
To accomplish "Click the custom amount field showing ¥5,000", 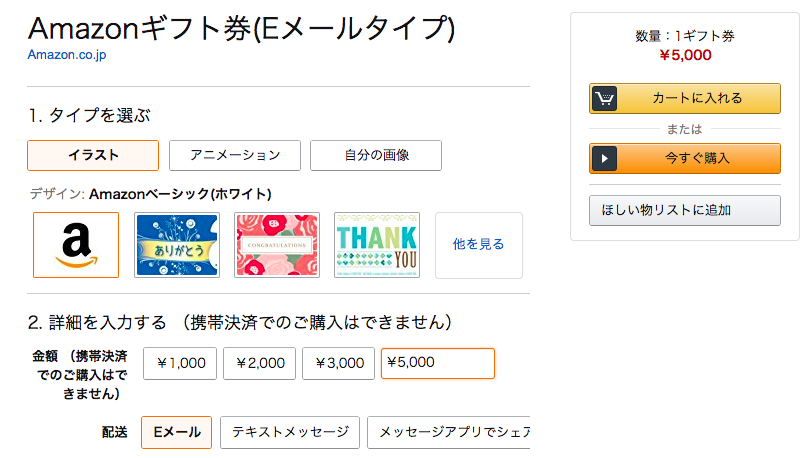I will coord(438,363).
